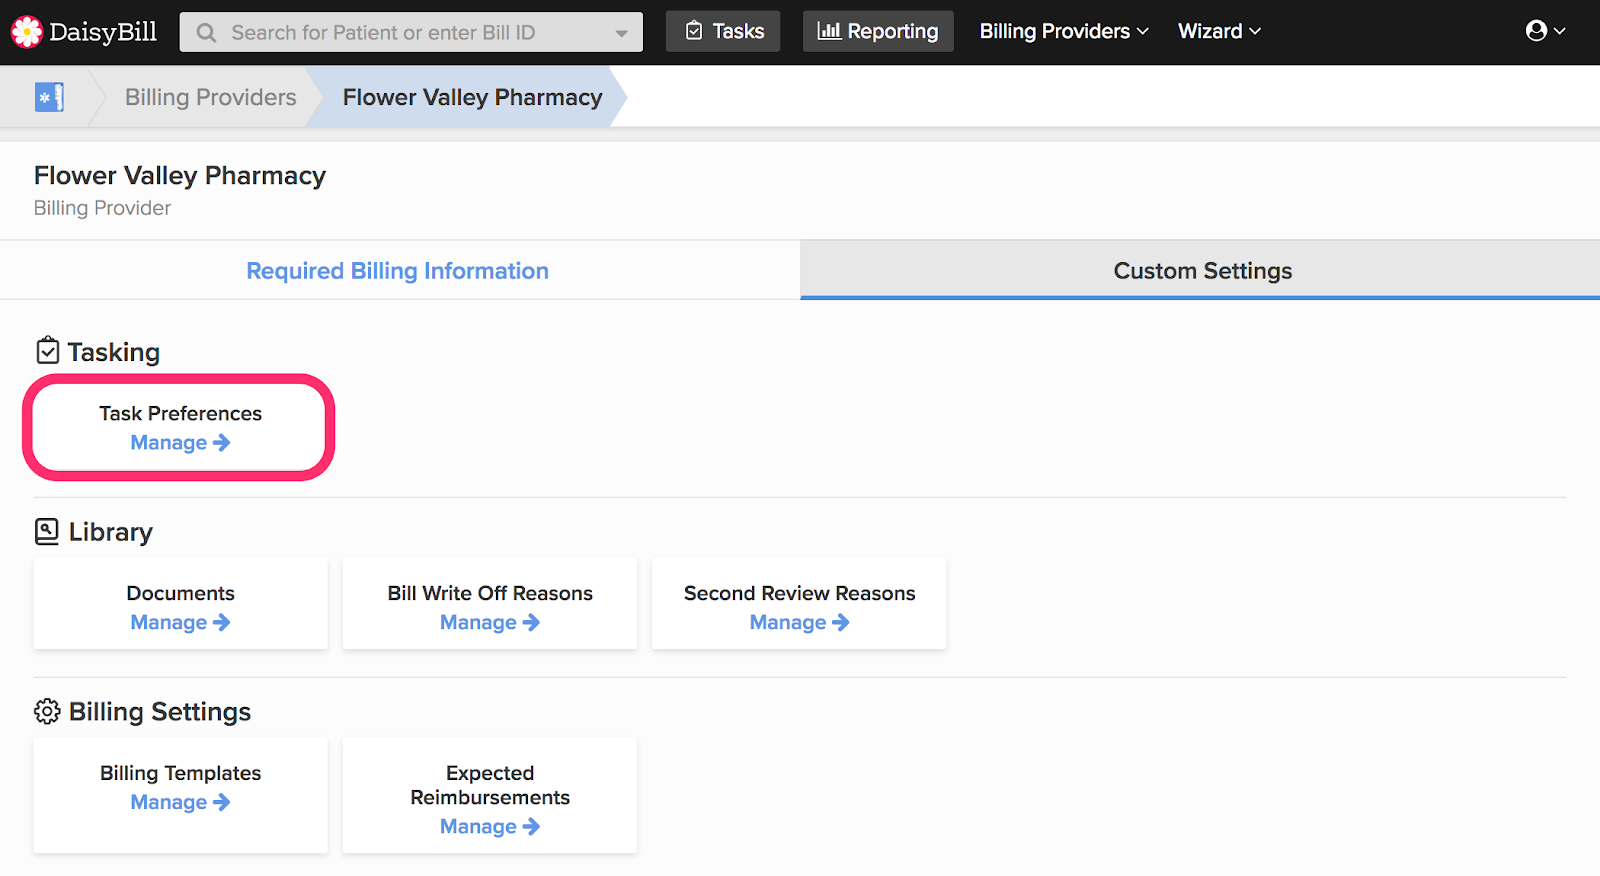The image size is (1600, 876).
Task: Click the Task Preferences card title
Action: (180, 413)
